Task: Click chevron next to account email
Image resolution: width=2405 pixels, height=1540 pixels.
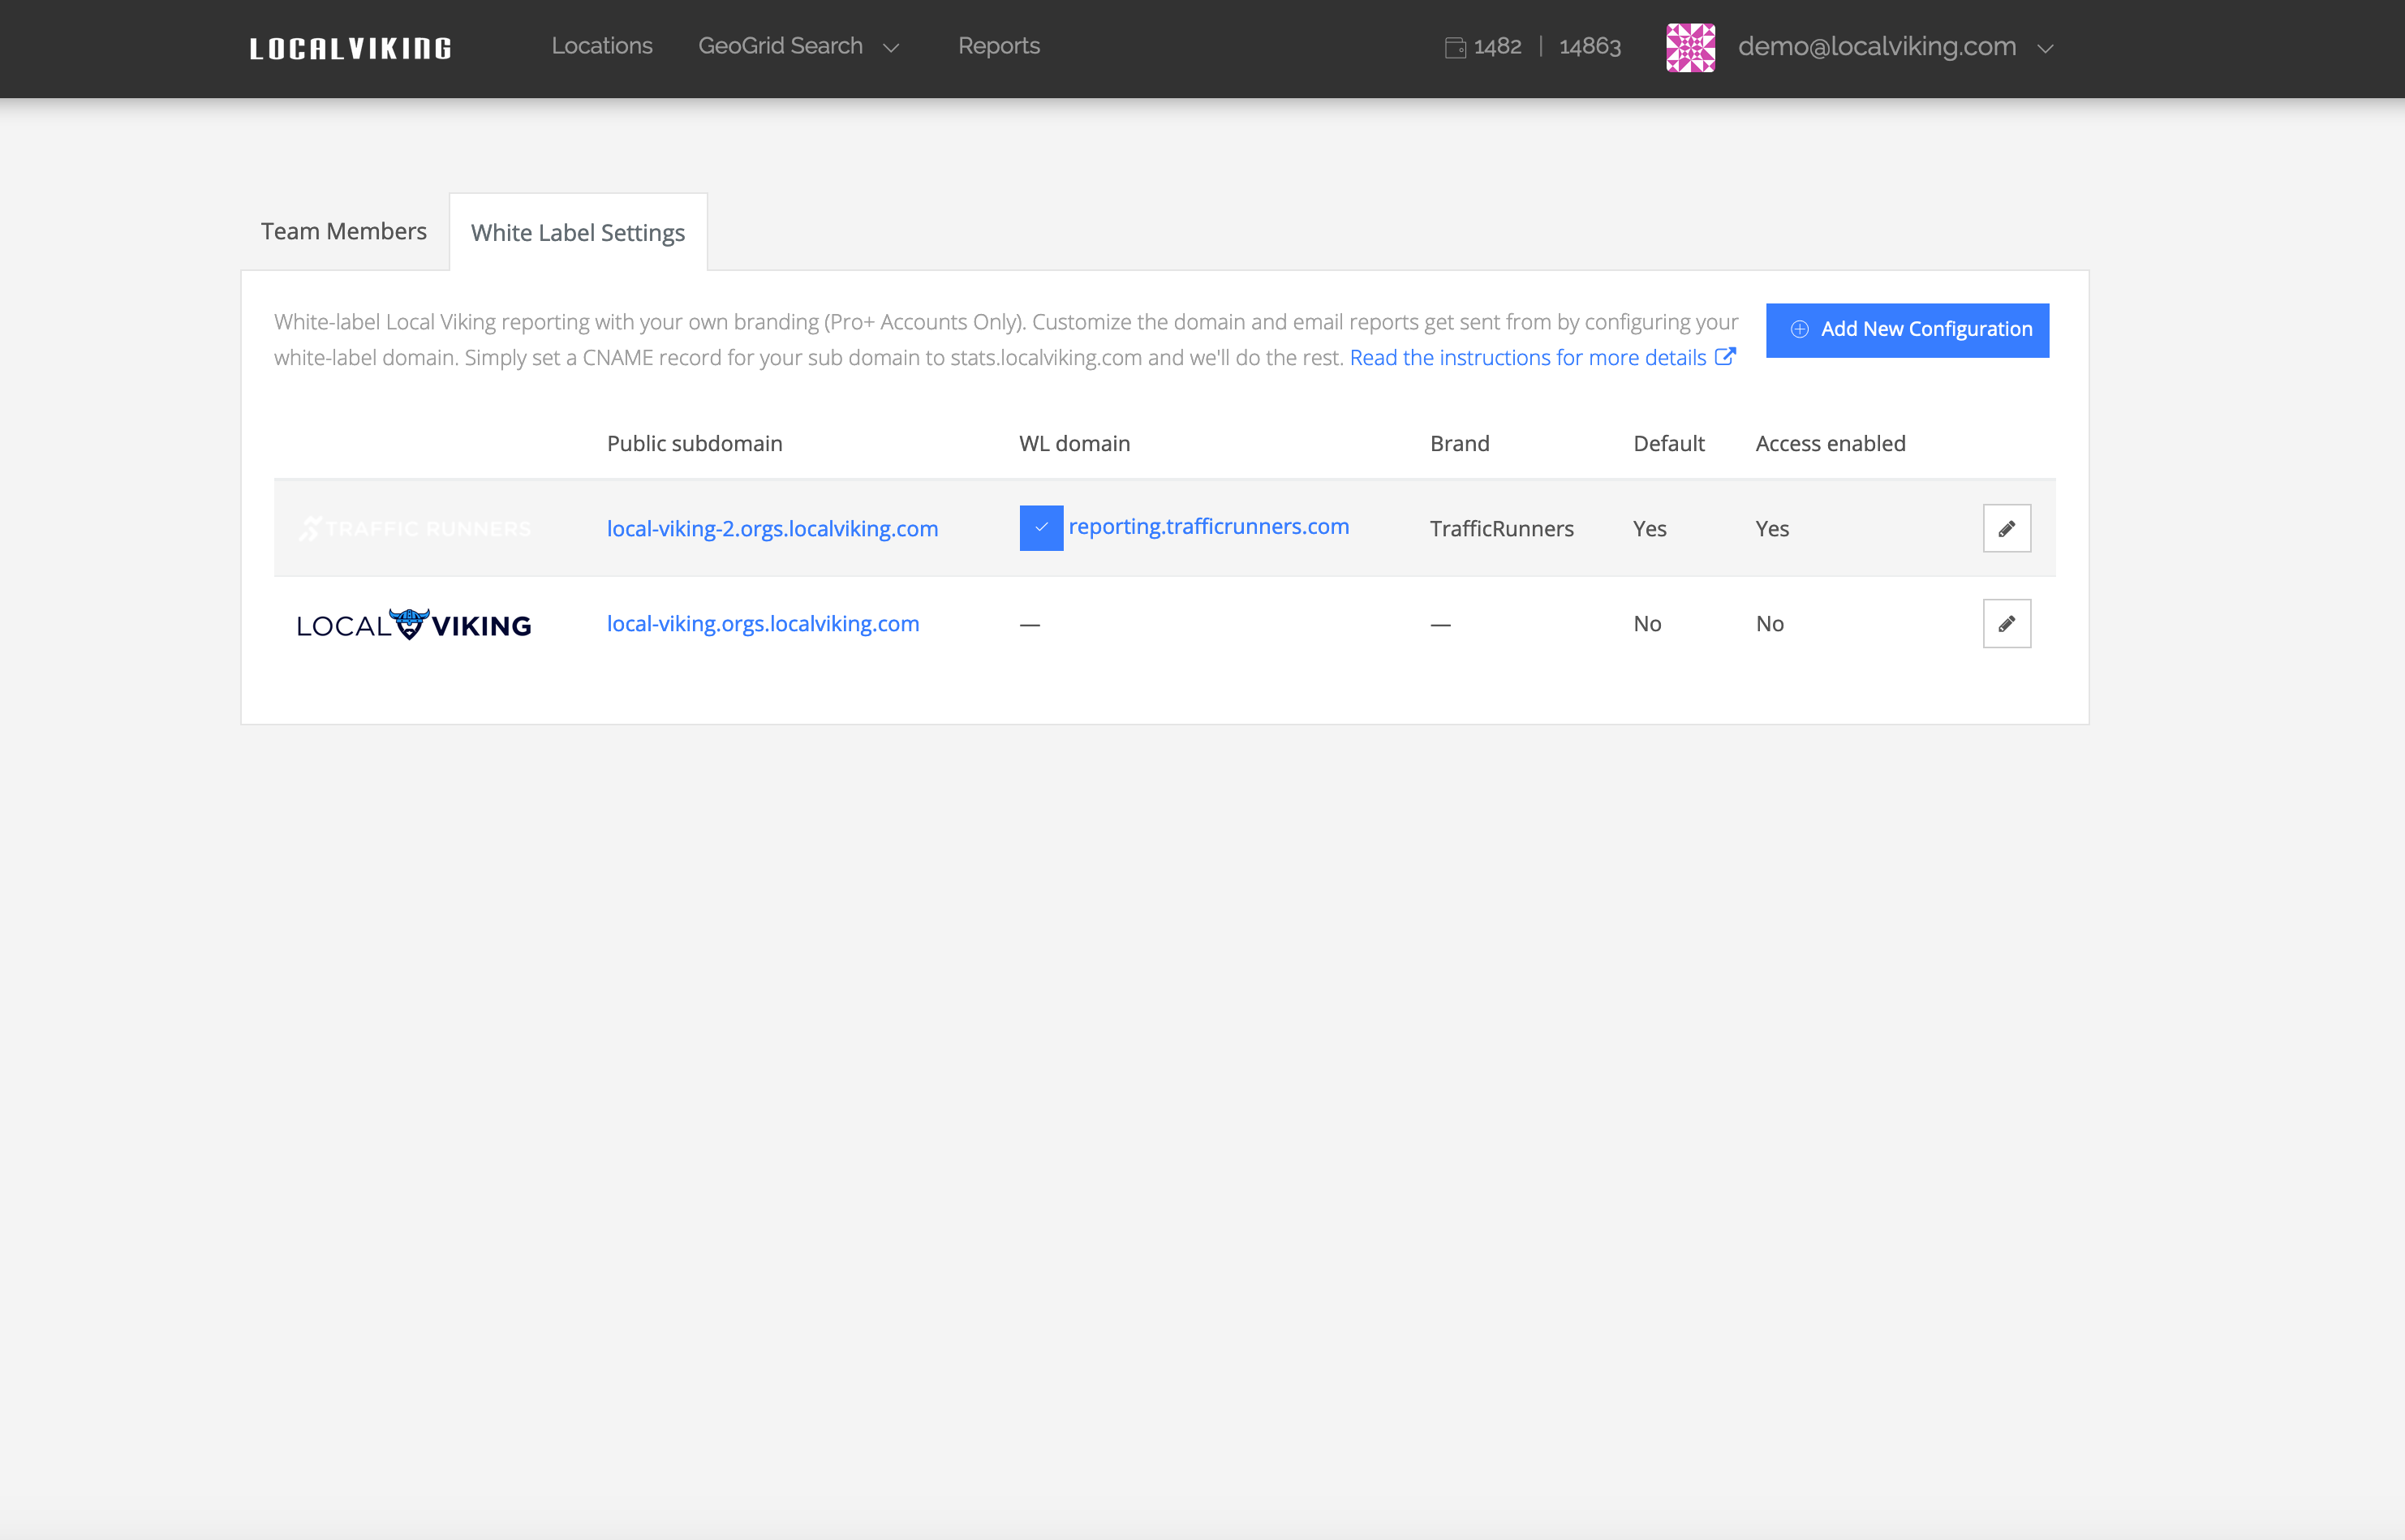Action: click(x=2045, y=48)
